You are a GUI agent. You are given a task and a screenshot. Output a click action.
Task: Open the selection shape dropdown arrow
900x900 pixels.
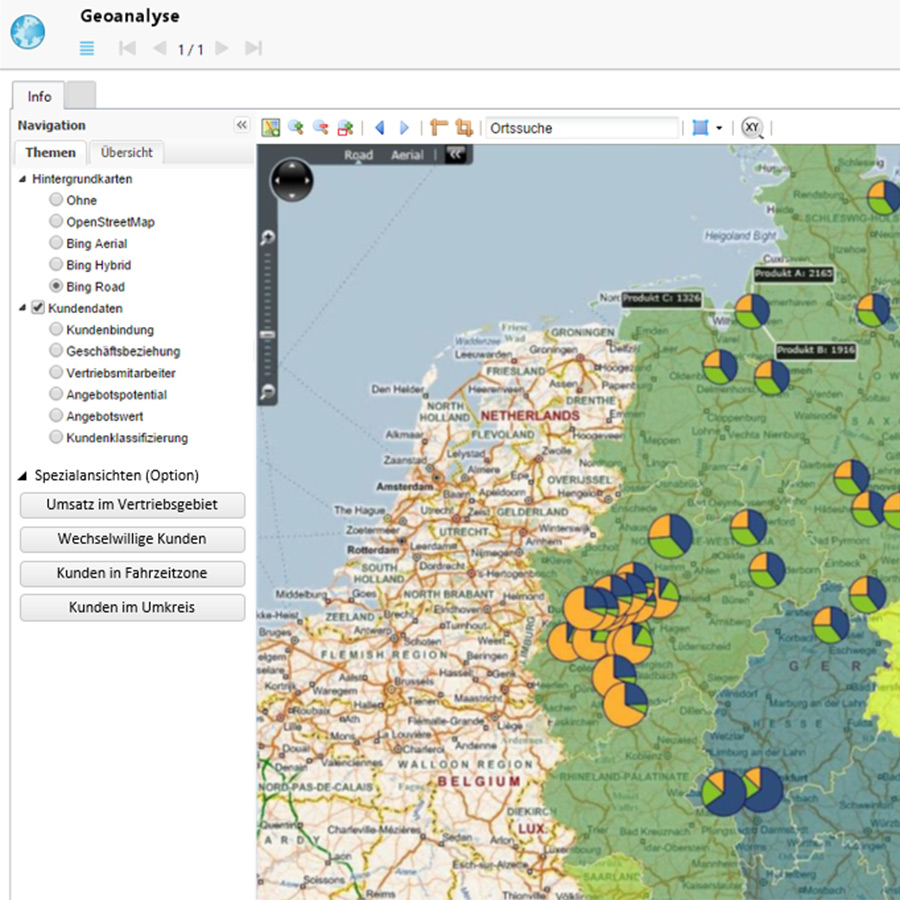[x=719, y=129]
